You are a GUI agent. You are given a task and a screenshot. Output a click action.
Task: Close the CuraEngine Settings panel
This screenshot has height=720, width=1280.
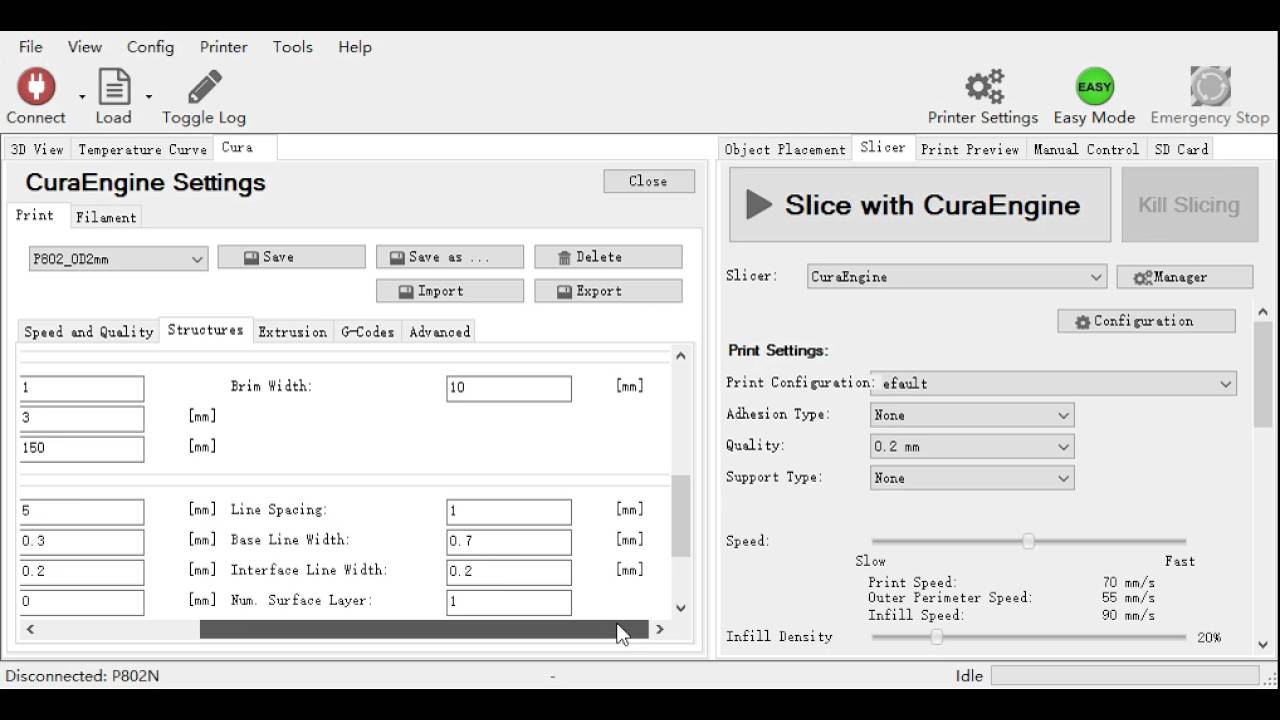point(649,181)
